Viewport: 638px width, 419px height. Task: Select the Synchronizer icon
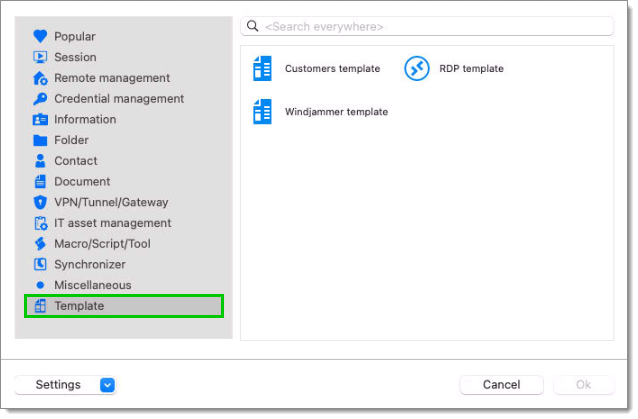click(40, 265)
